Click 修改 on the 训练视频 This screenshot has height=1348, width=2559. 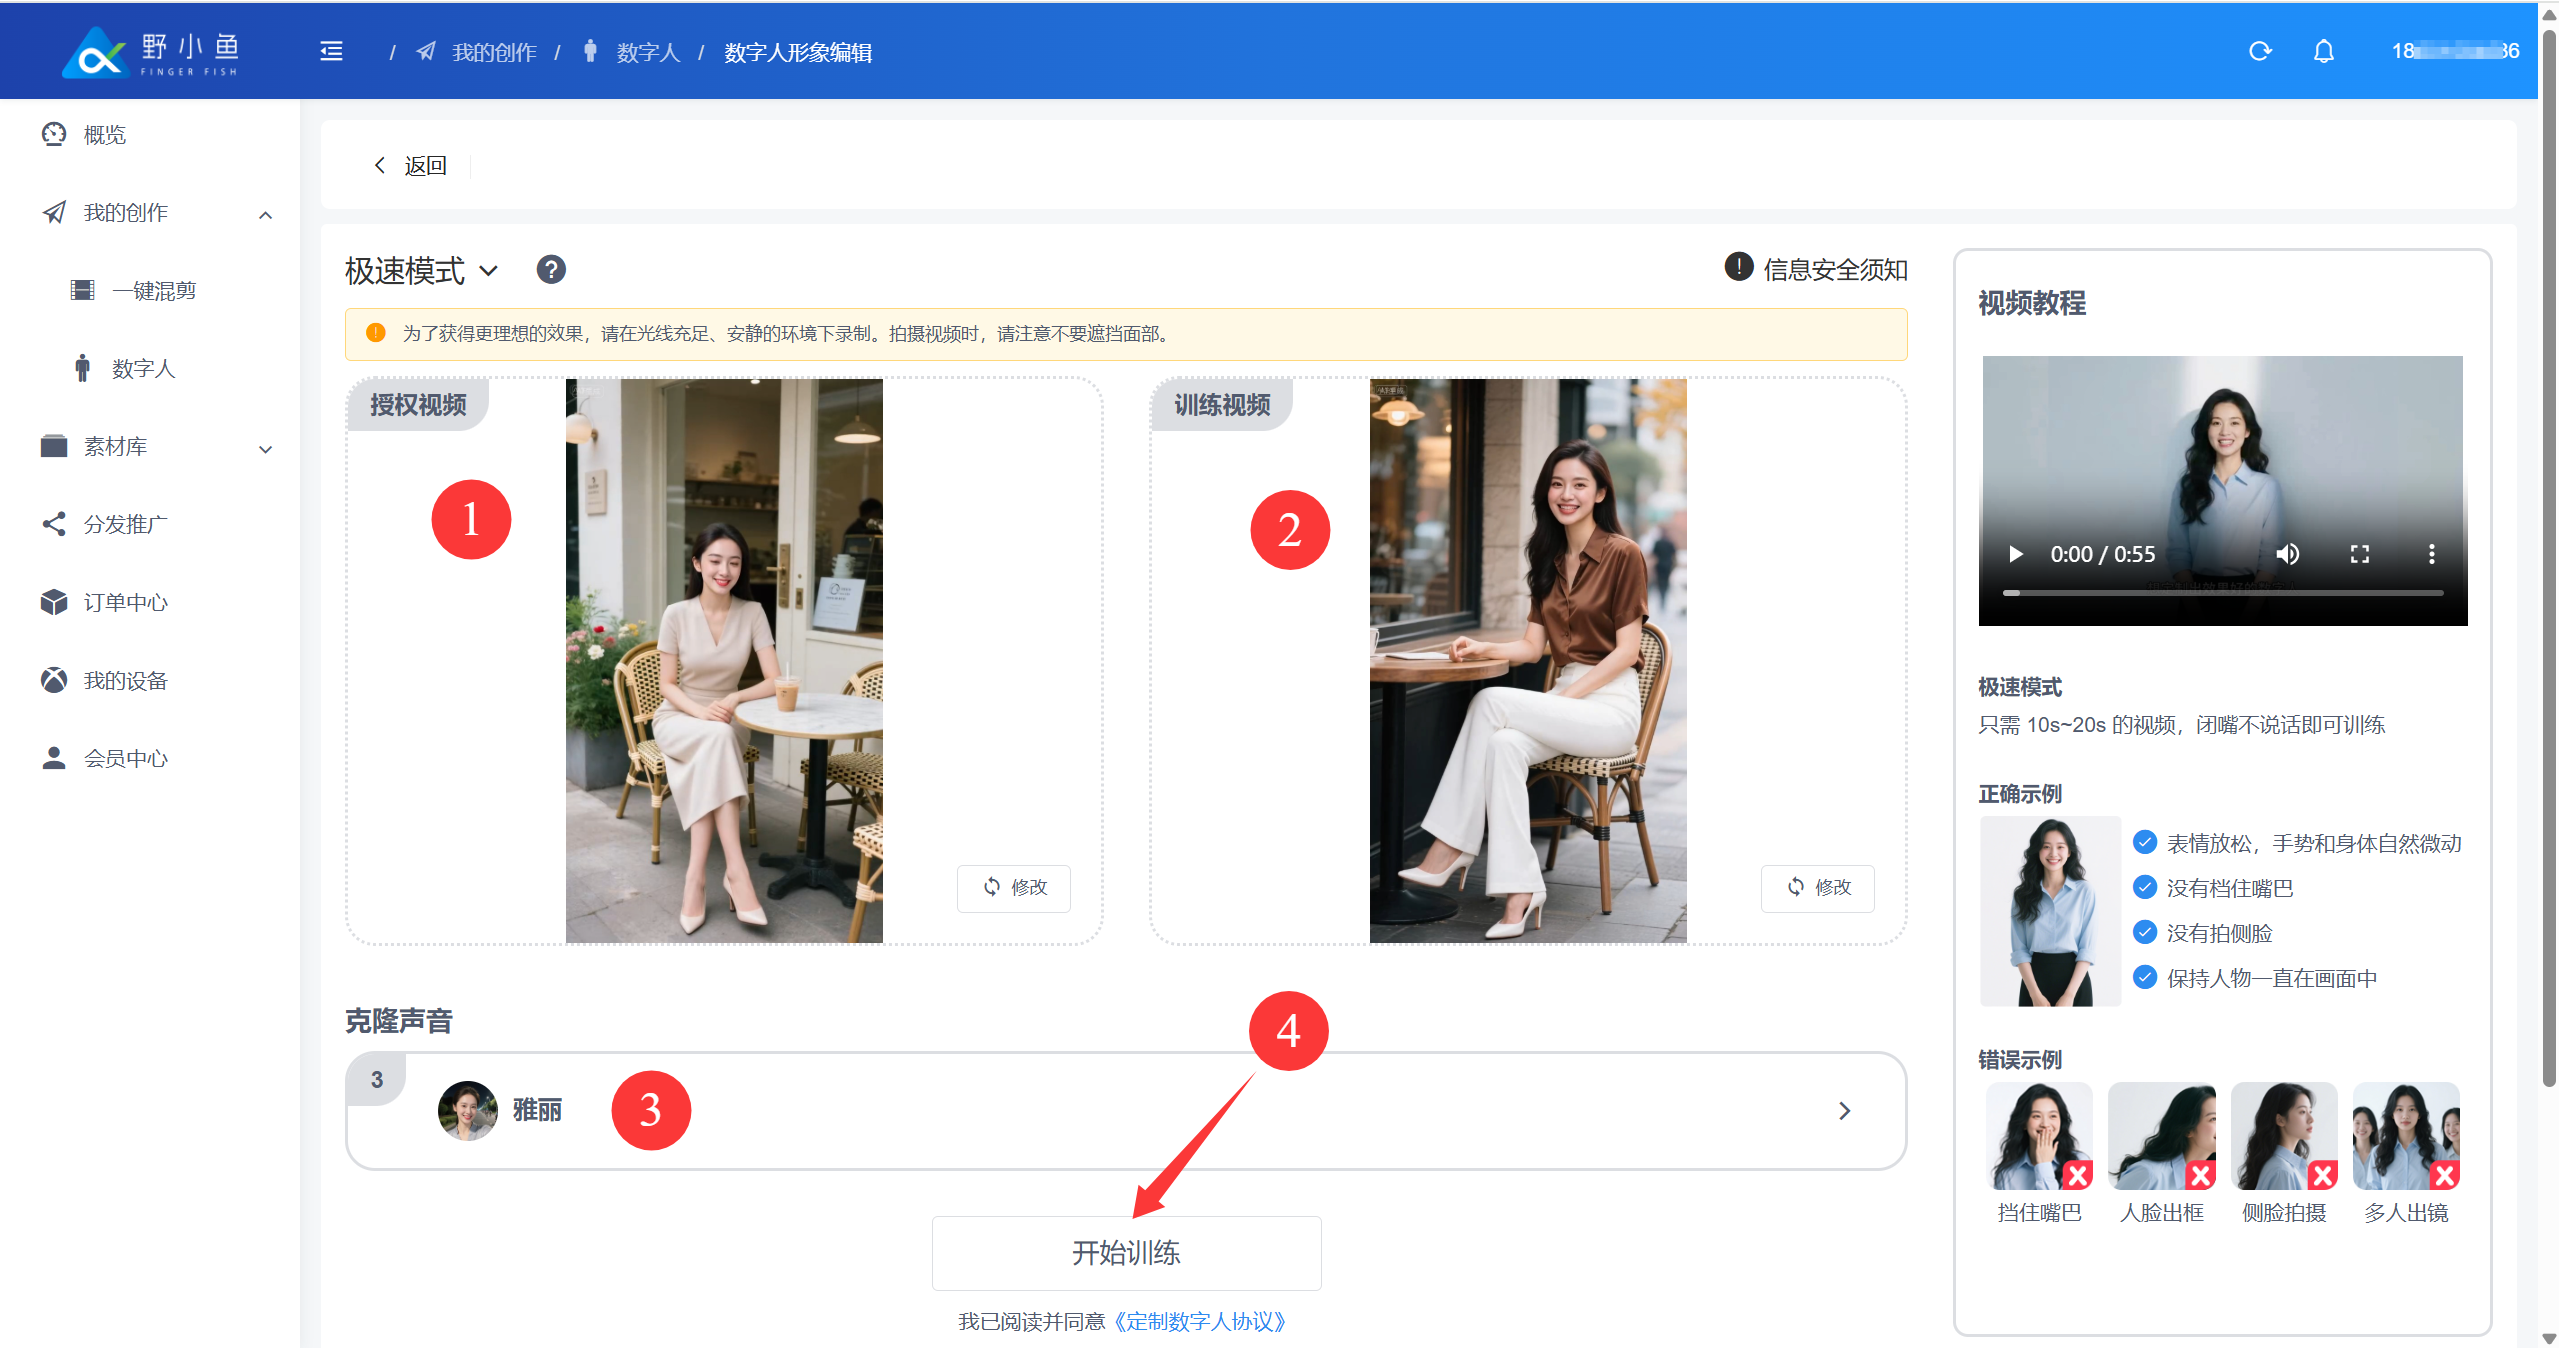[x=1818, y=888]
